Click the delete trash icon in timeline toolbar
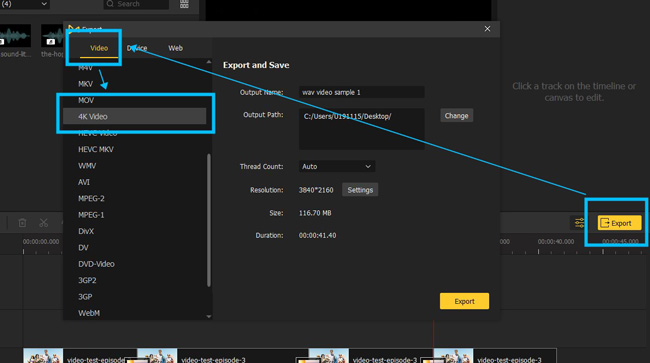 tap(22, 223)
